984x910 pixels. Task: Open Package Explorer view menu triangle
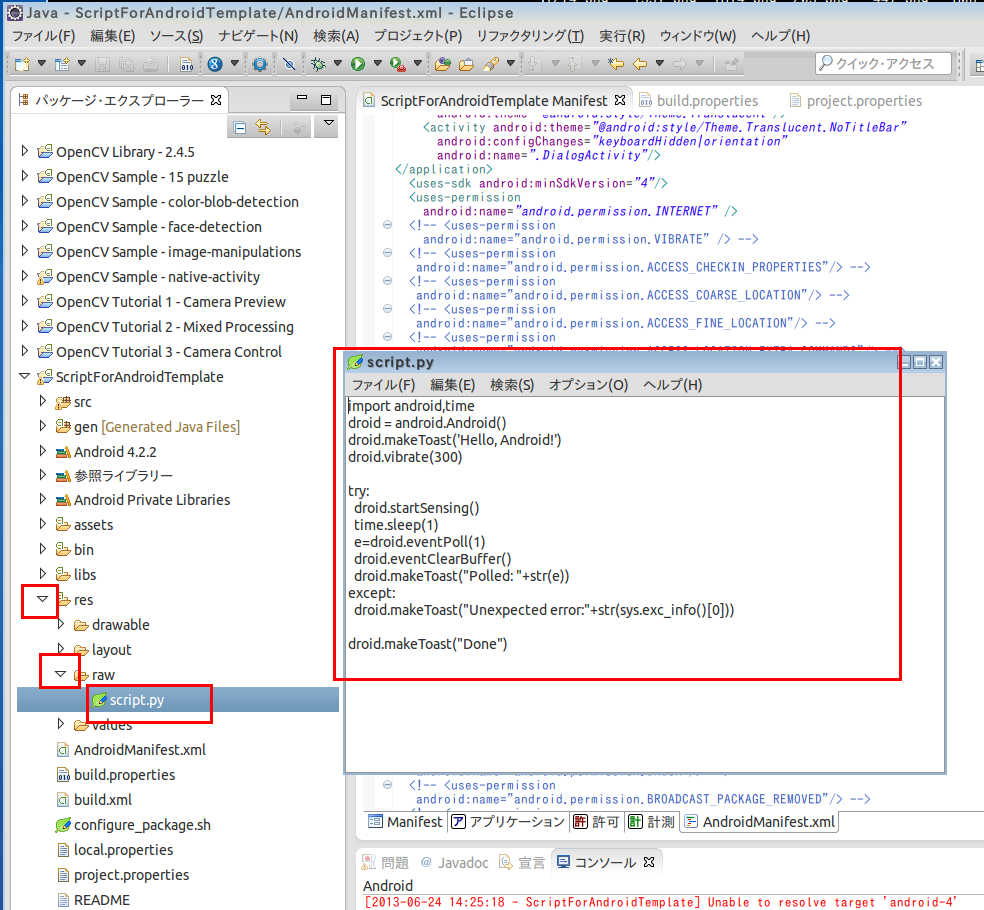328,123
